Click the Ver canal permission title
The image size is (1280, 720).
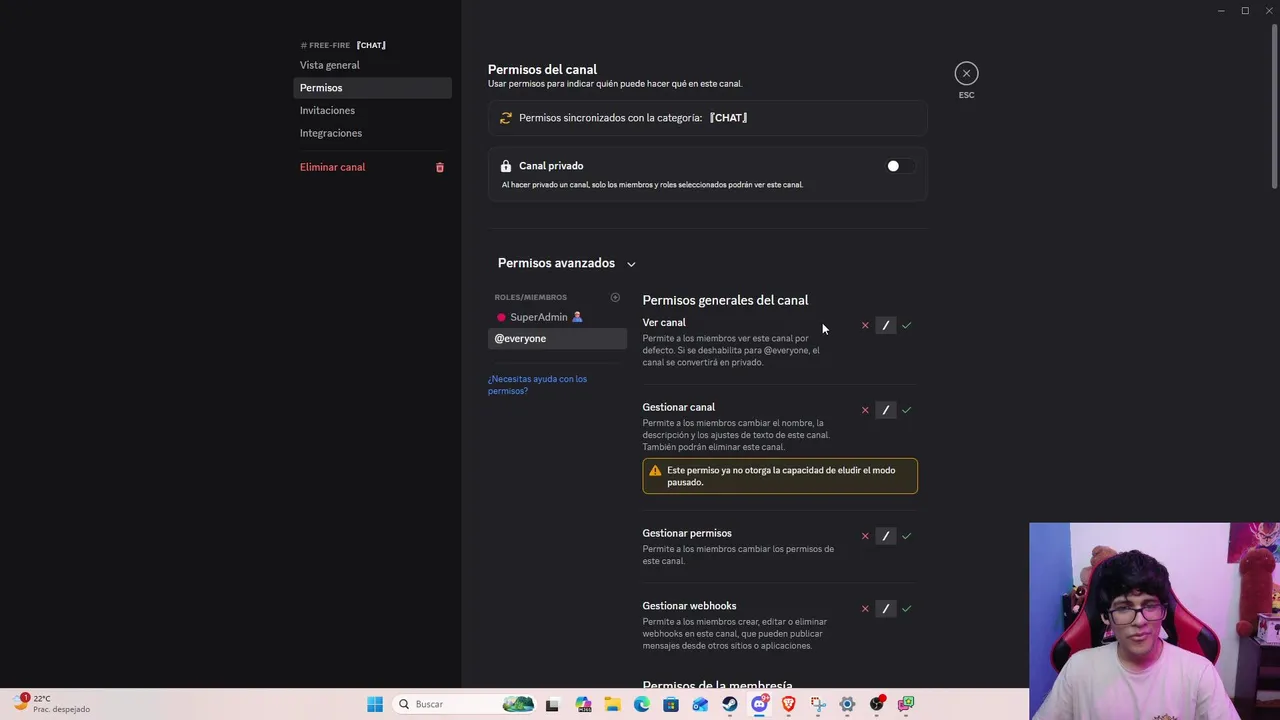click(664, 322)
